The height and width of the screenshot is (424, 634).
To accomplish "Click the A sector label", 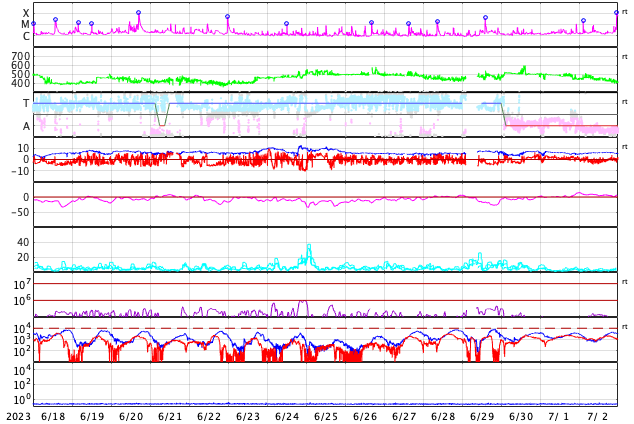I will tap(26, 127).
